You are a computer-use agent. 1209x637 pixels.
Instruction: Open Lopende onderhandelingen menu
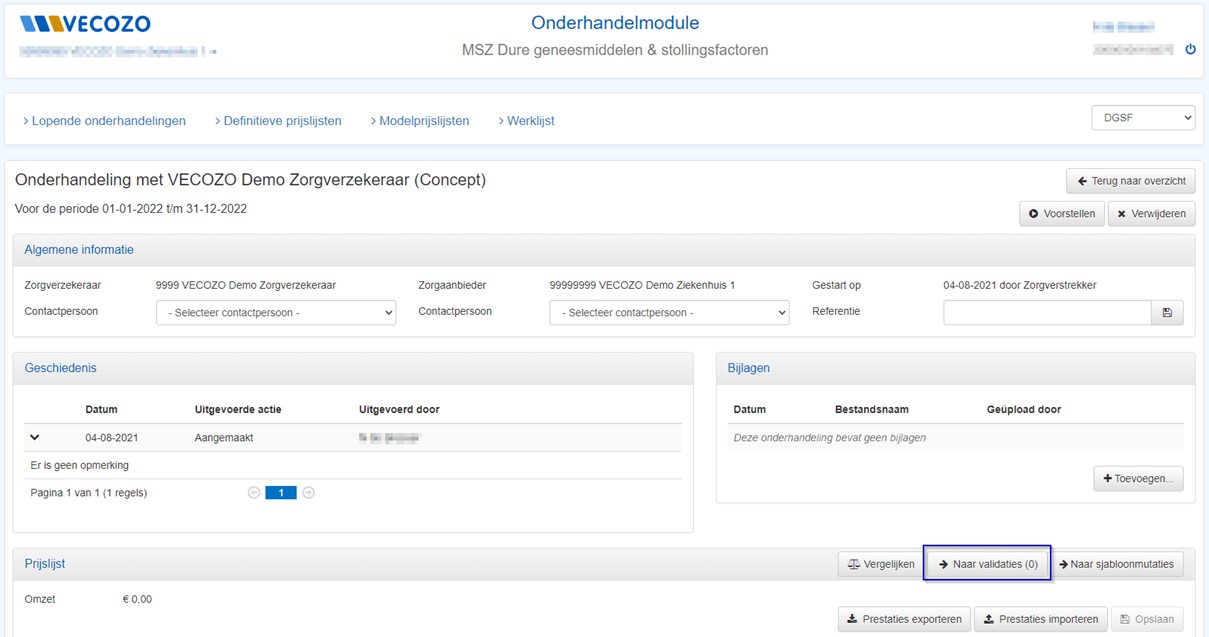click(104, 121)
